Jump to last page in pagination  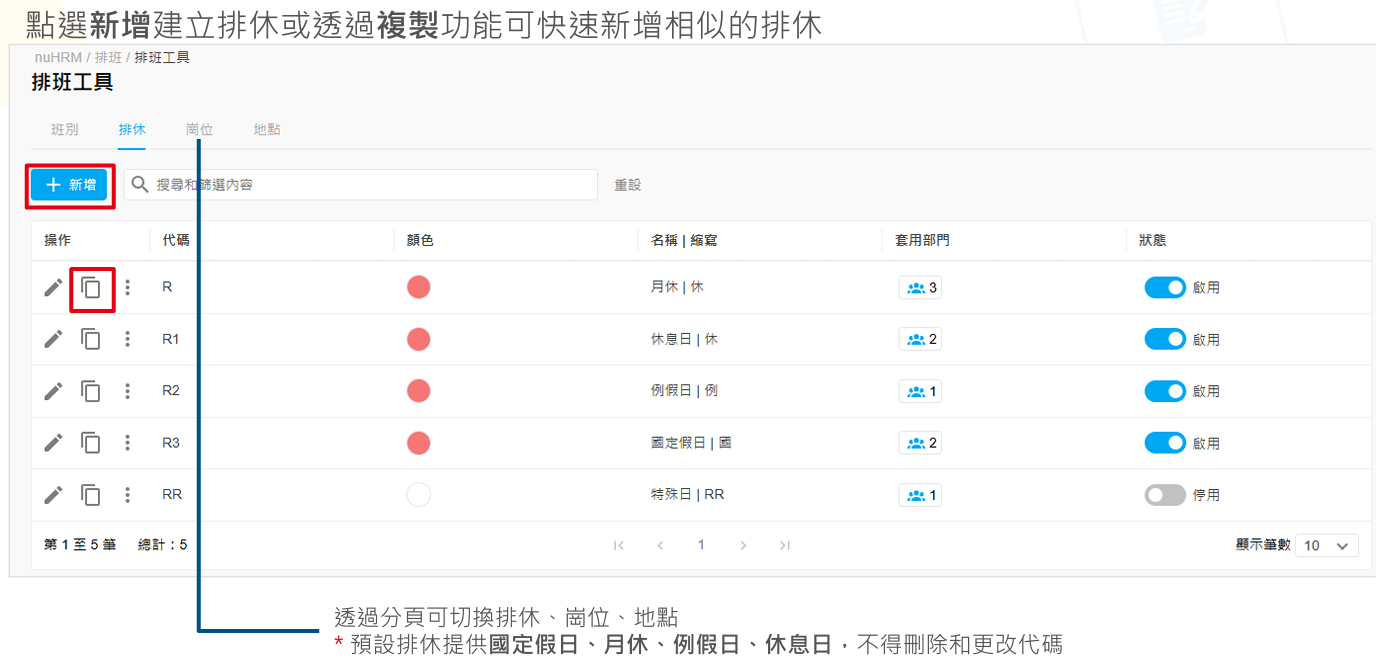click(785, 545)
